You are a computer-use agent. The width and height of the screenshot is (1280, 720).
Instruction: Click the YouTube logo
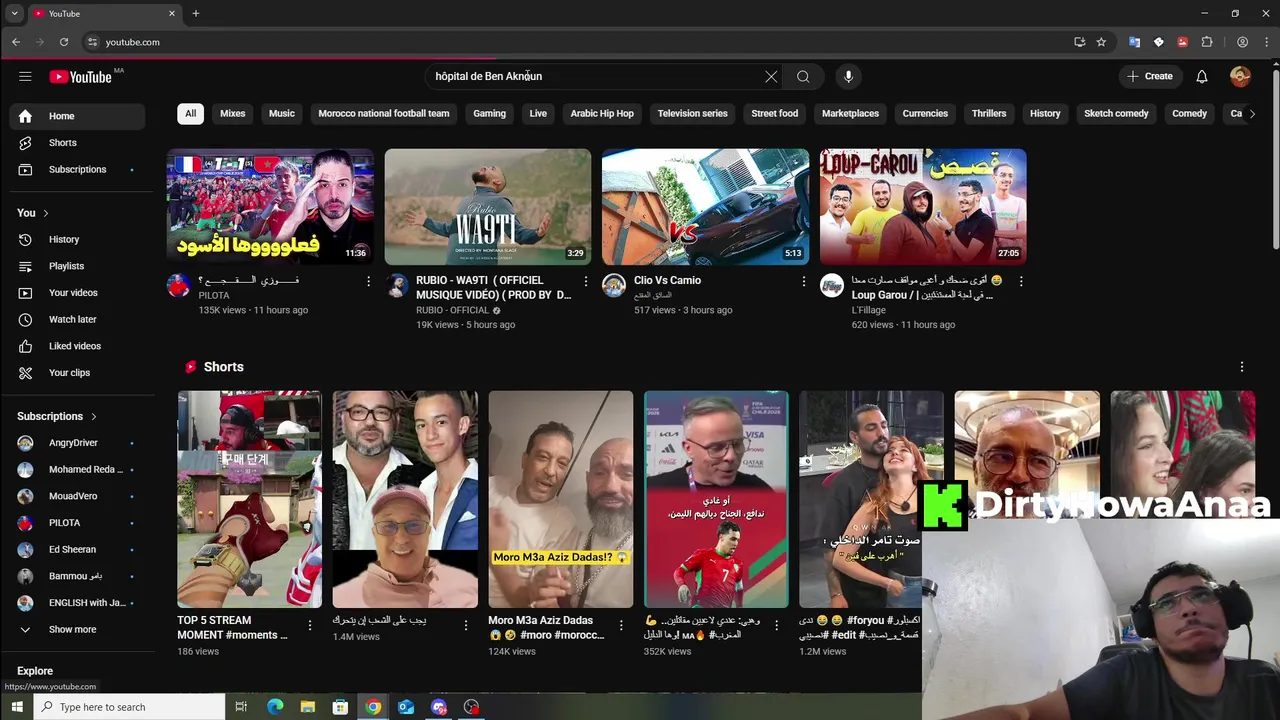(x=80, y=77)
